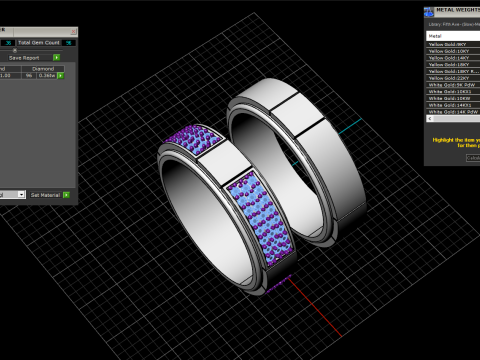
Task: Click the metal list left scroll arrow
Action: point(430,119)
